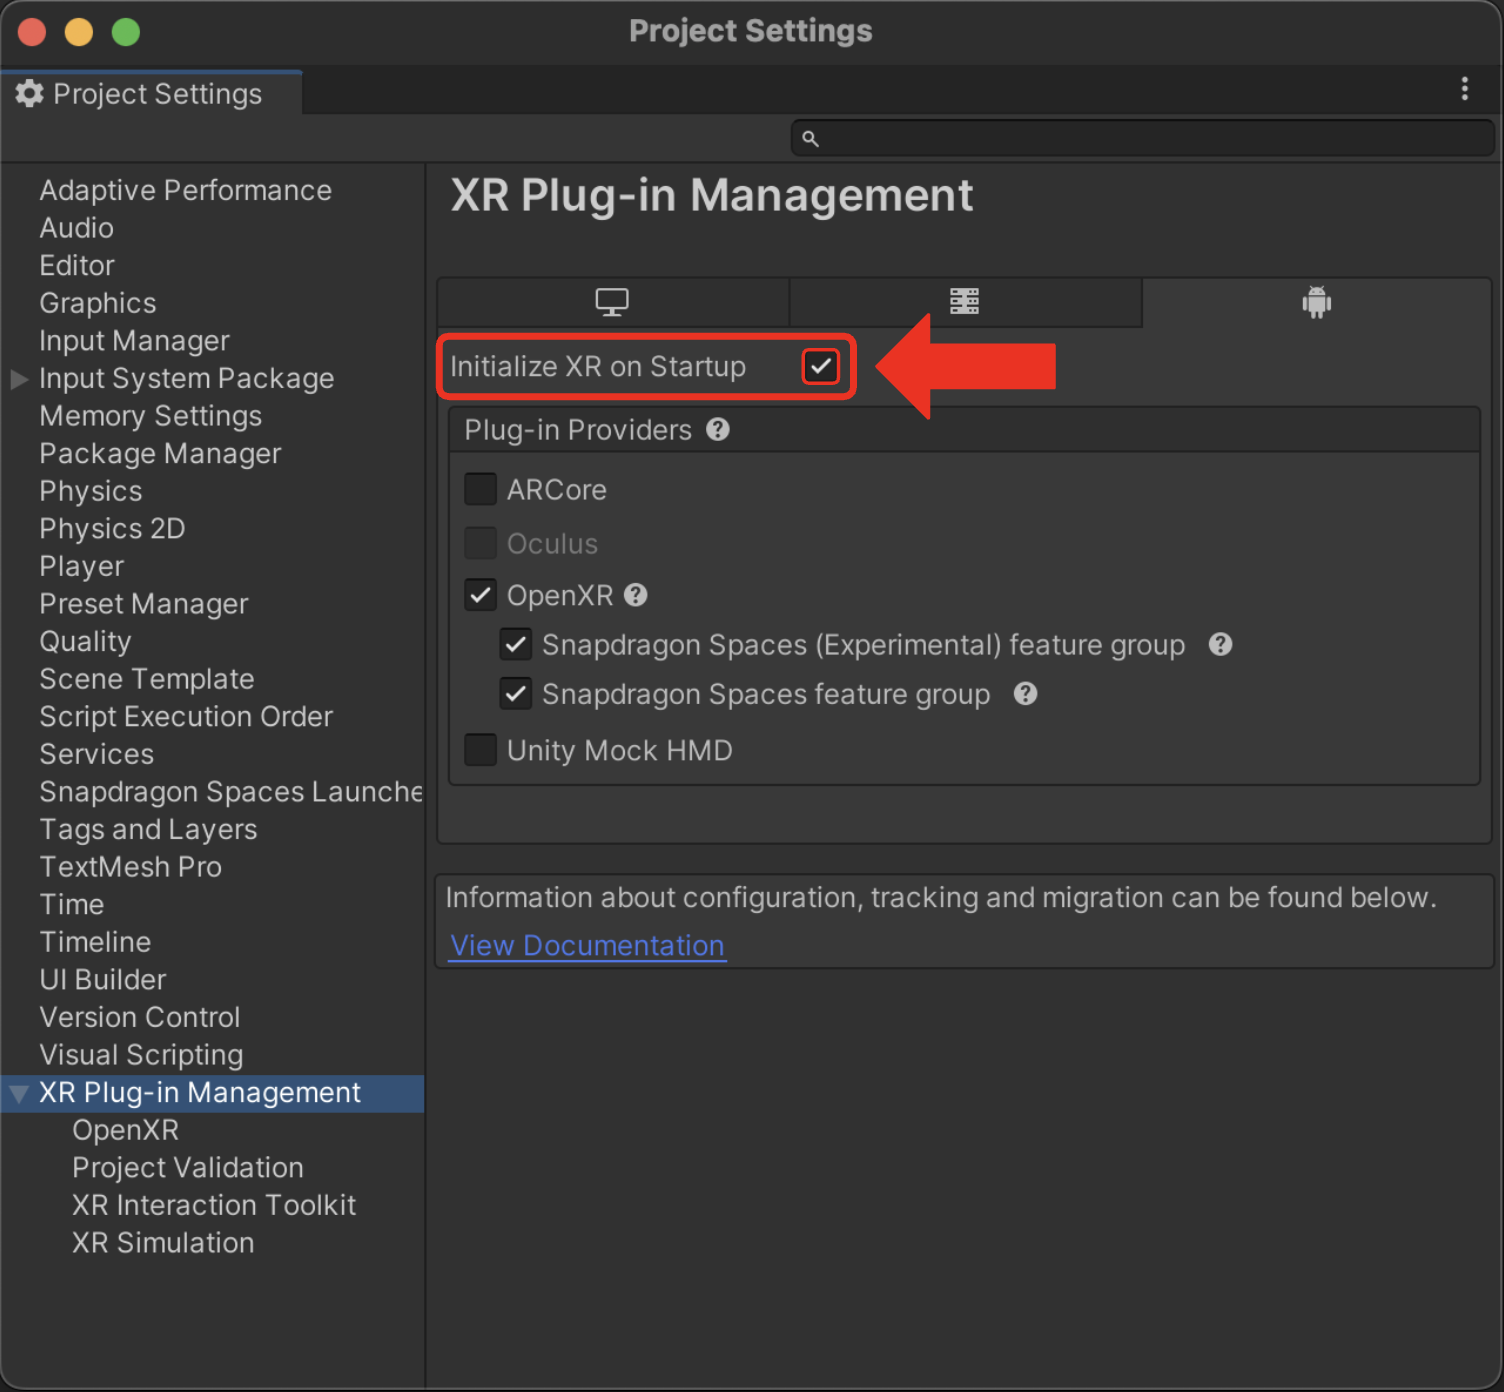Go to Graphics settings
Viewport: 1504px width, 1392px height.
(x=98, y=303)
